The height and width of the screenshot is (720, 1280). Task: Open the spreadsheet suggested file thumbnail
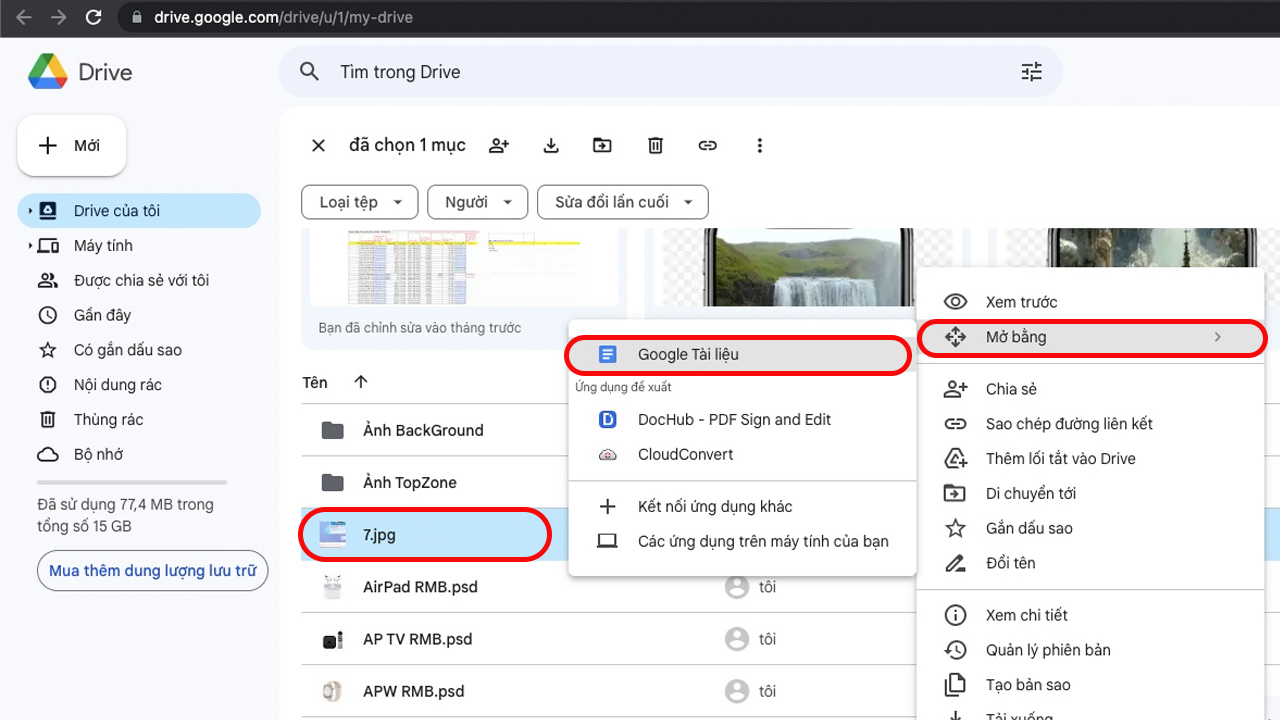[465, 268]
